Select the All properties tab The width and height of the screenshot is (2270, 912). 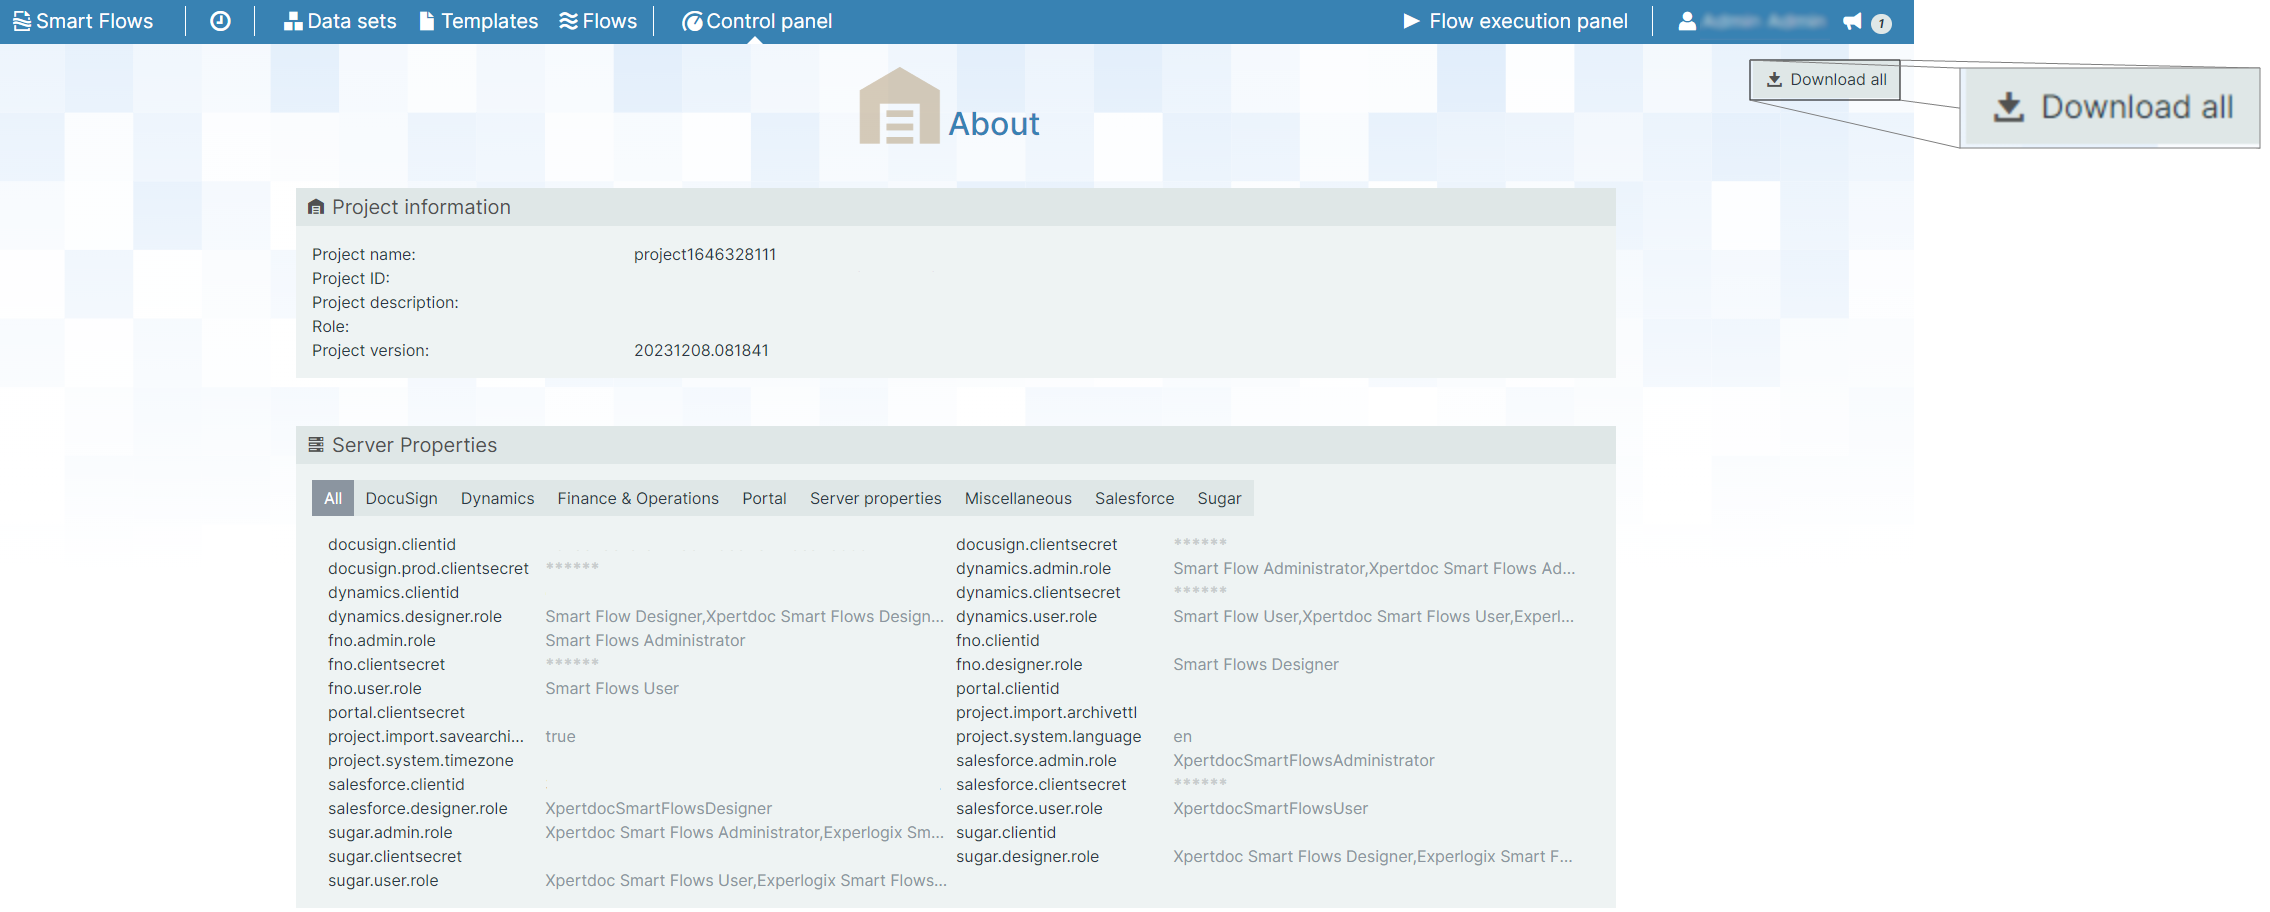(333, 498)
